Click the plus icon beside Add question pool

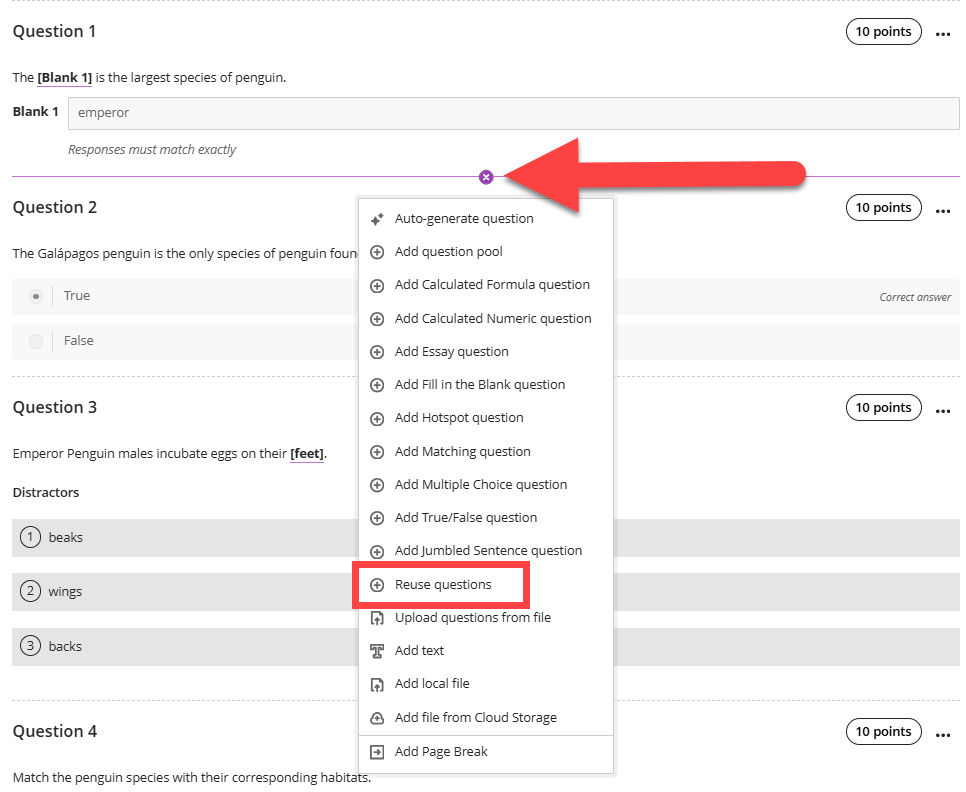(377, 252)
